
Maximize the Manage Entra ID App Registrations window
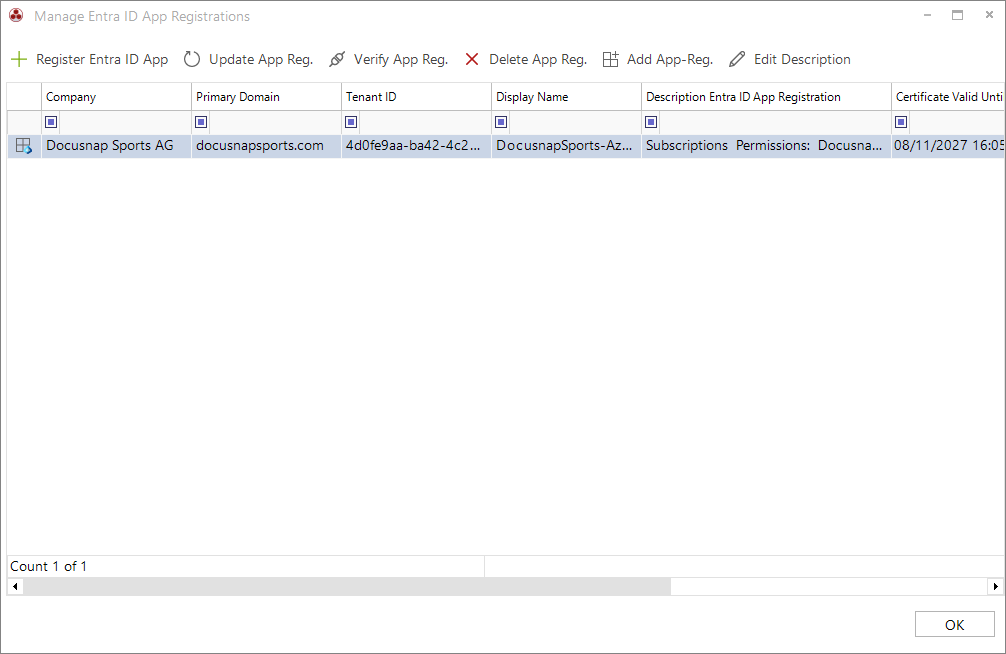(x=957, y=15)
